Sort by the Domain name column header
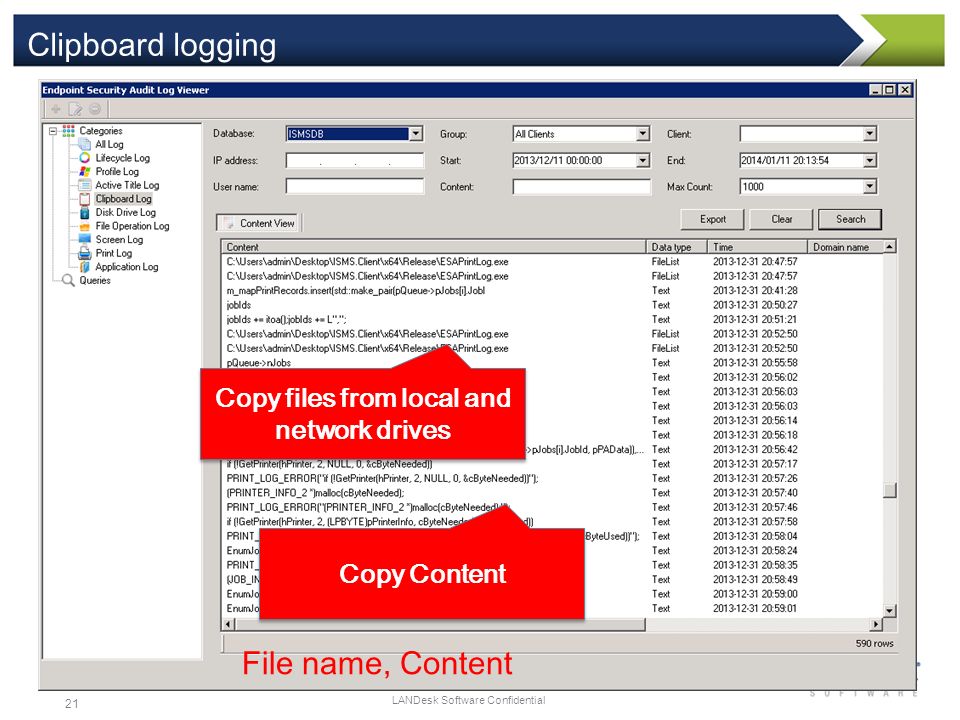 point(846,247)
